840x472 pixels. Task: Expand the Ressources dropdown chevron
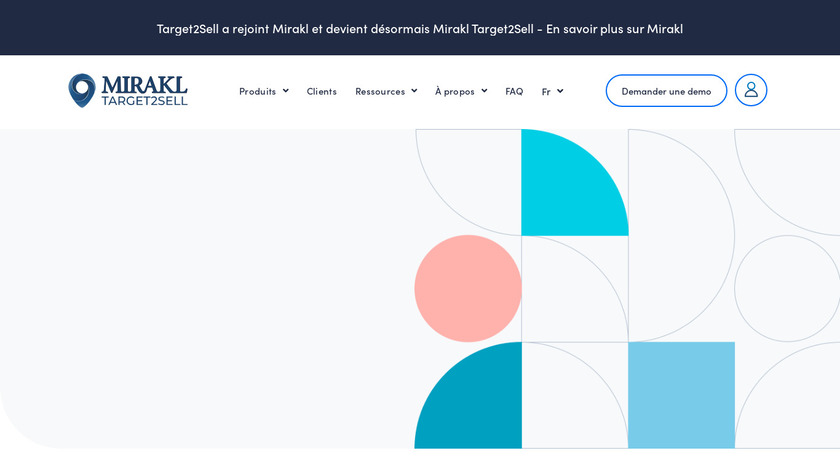pos(414,91)
